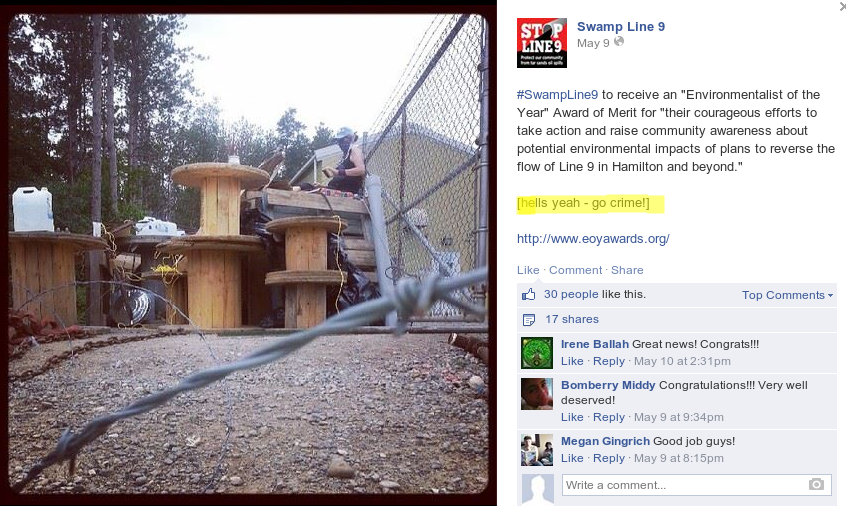Click the thumbs-up likes icon

[x=529, y=294]
